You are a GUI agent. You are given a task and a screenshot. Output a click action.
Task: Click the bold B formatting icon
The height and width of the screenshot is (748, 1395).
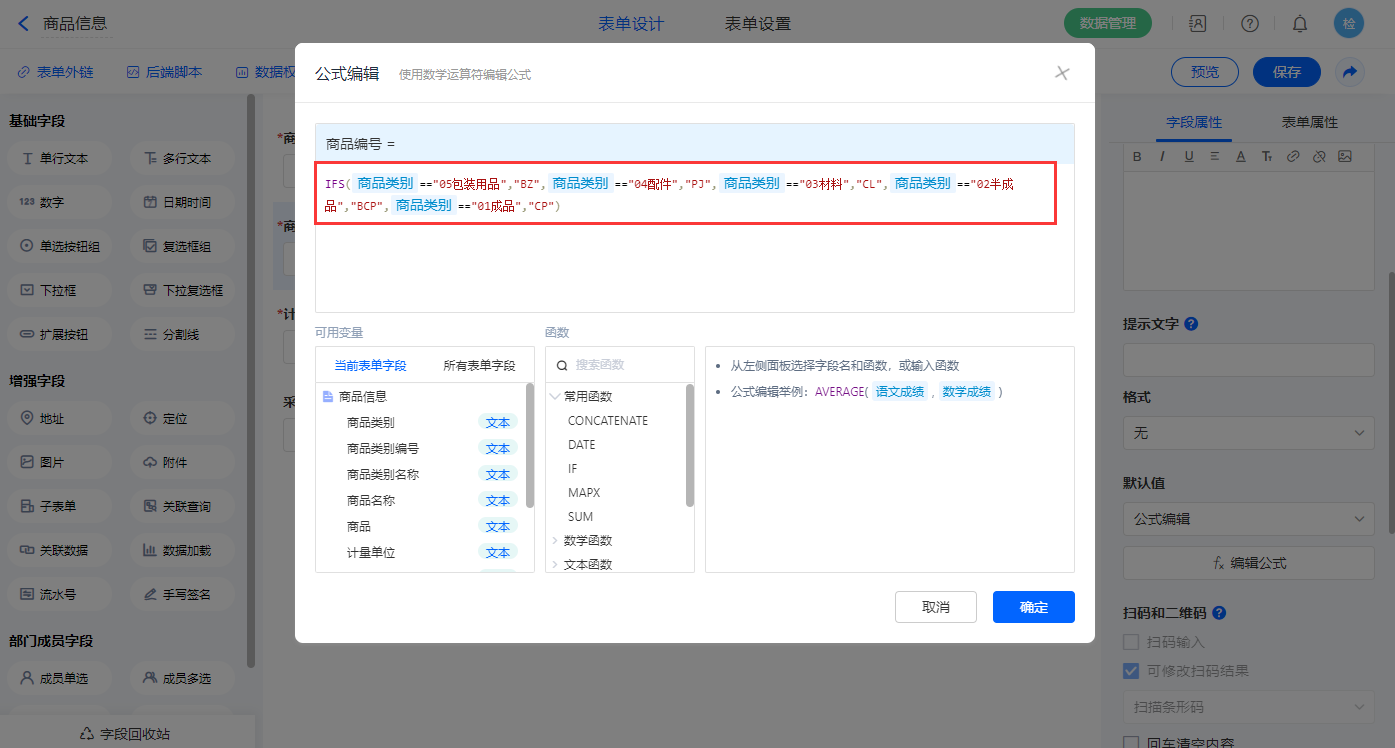(x=1136, y=156)
